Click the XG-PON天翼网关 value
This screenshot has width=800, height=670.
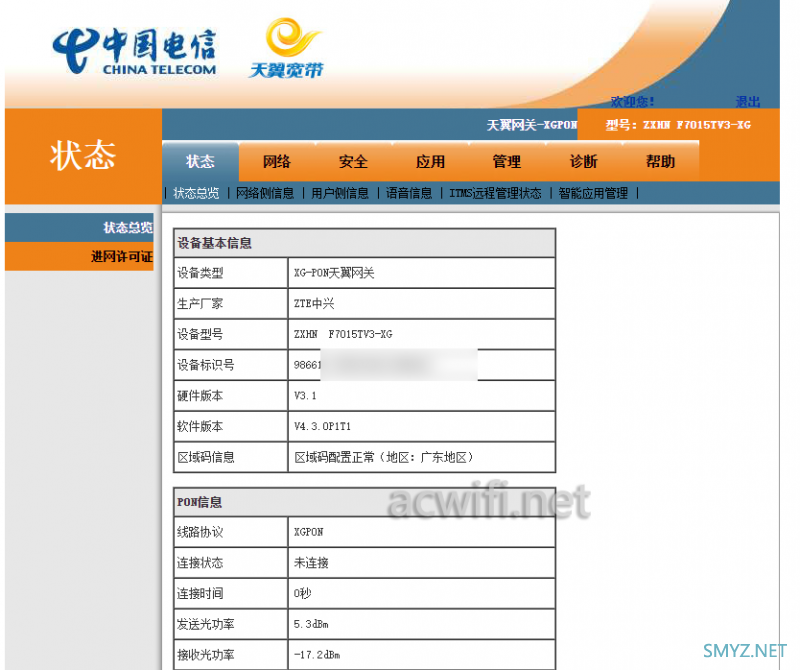(334, 273)
